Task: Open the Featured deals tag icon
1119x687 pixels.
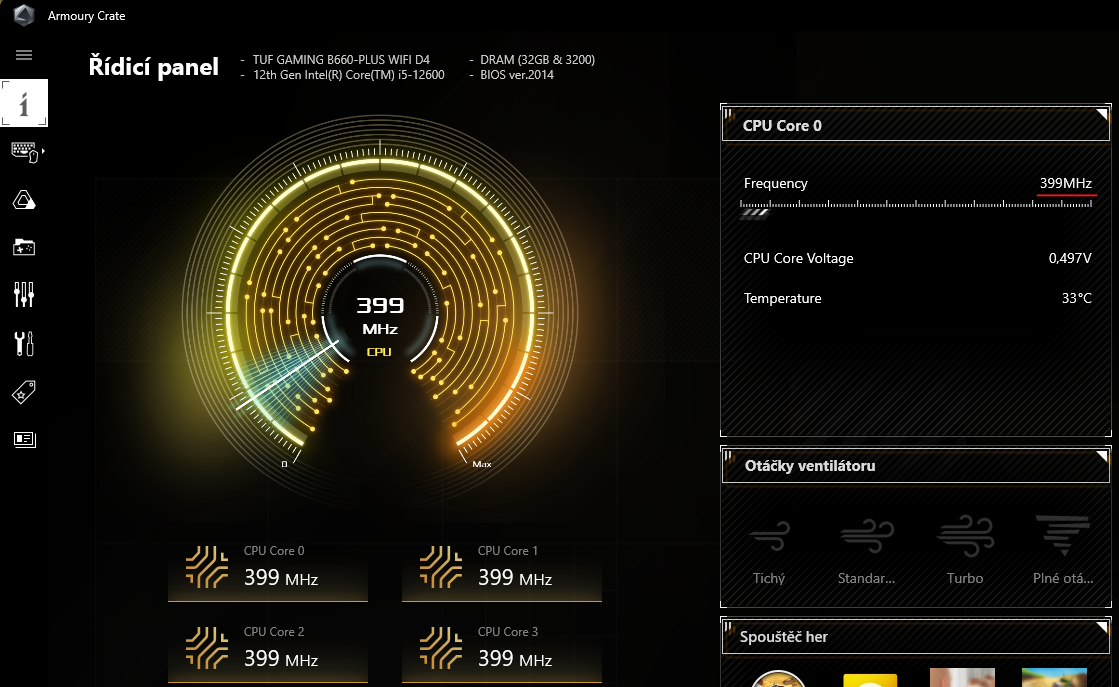Action: pyautogui.click(x=24, y=391)
